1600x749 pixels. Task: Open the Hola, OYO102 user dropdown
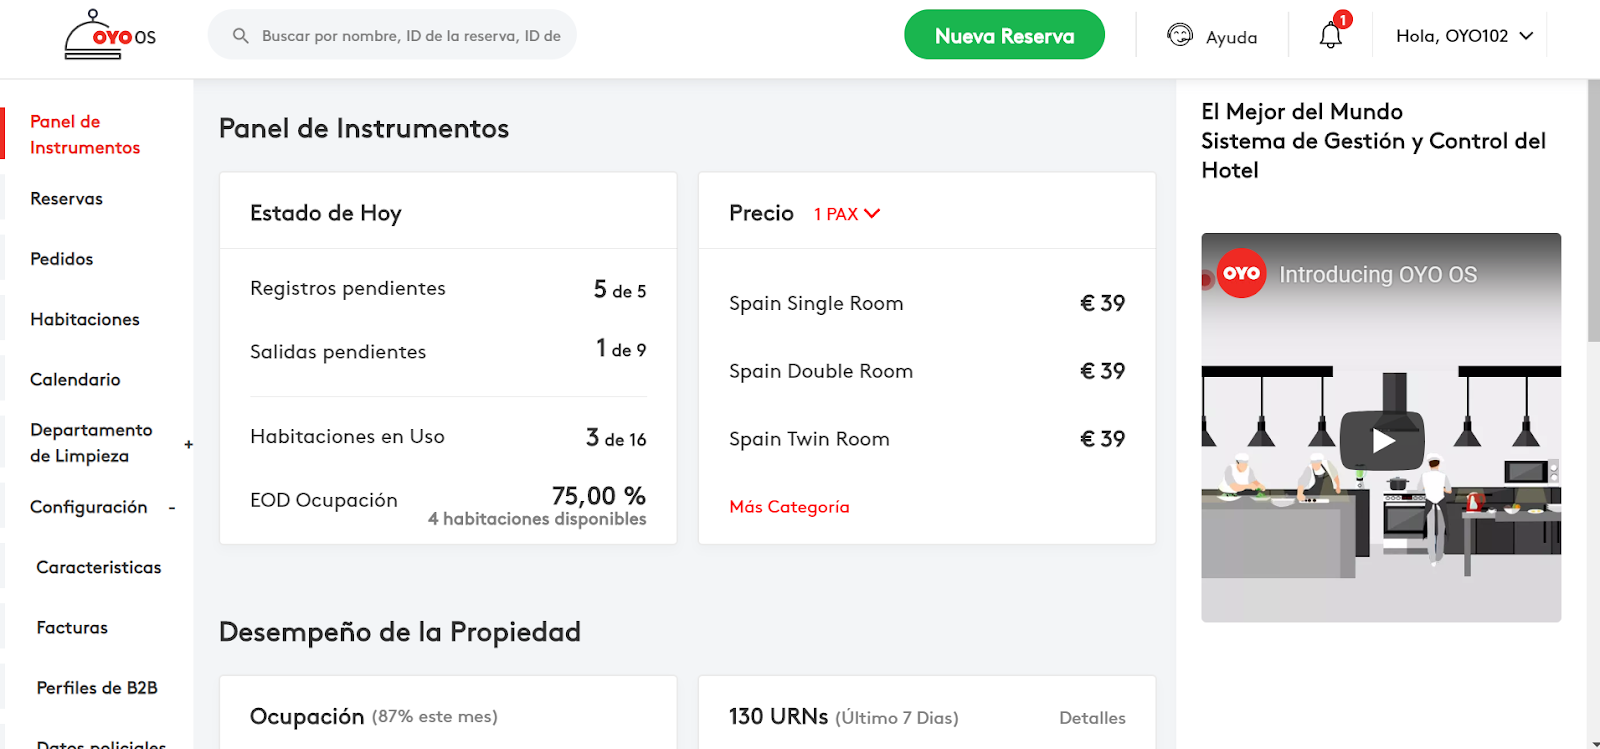point(1464,36)
